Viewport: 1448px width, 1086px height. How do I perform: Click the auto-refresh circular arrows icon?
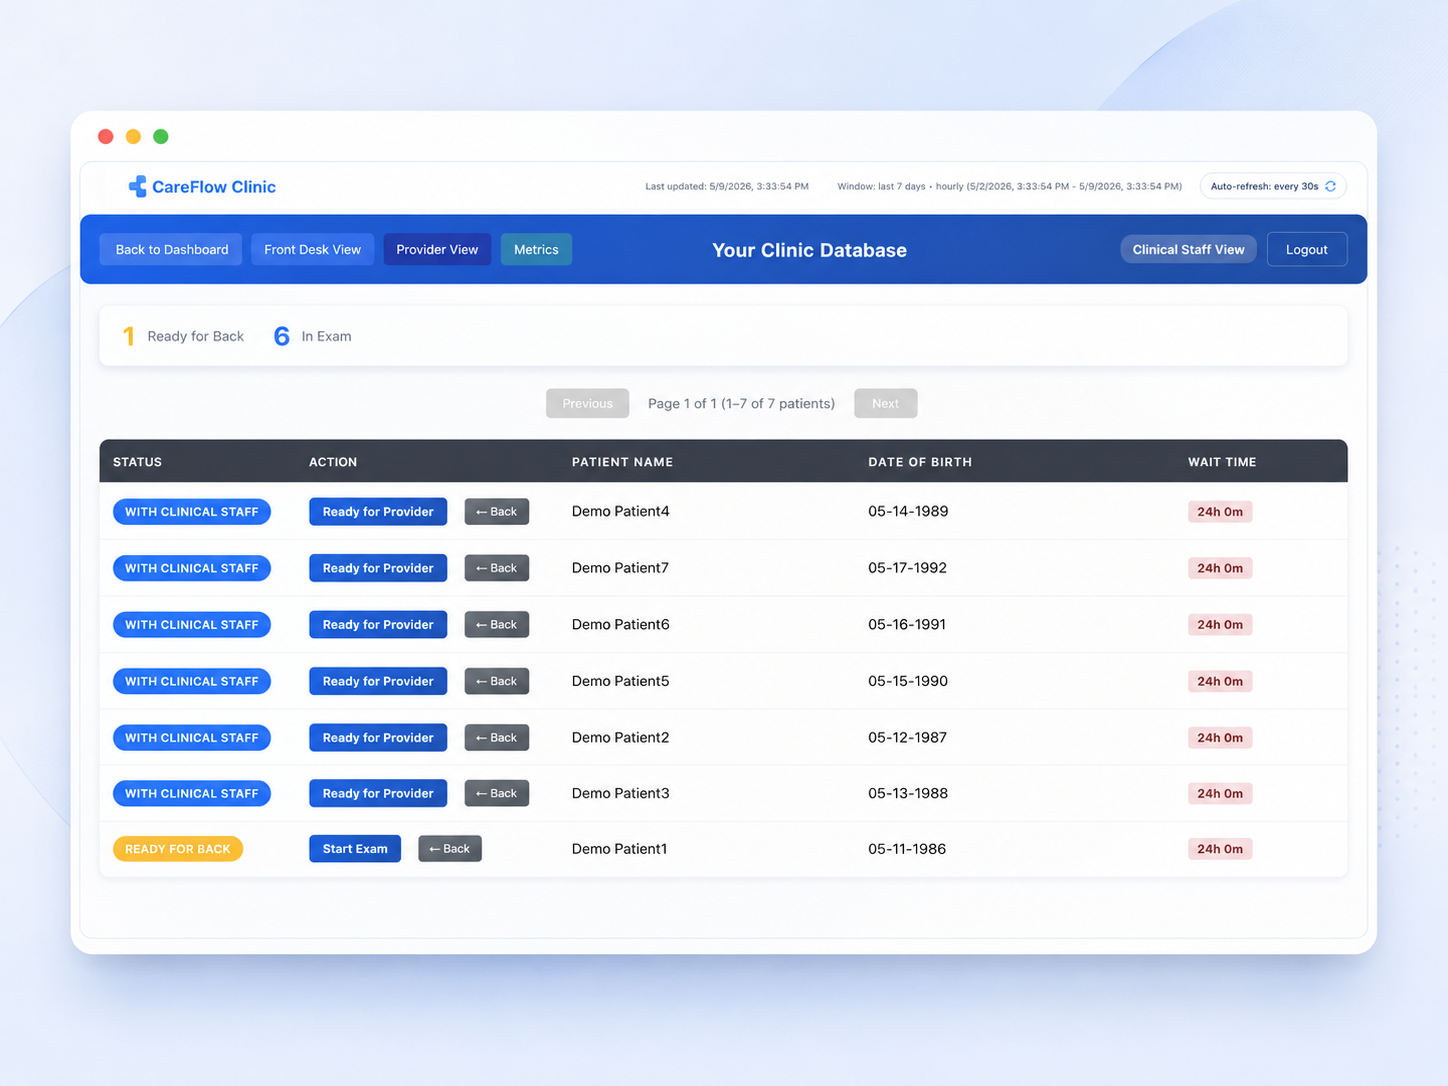point(1330,186)
